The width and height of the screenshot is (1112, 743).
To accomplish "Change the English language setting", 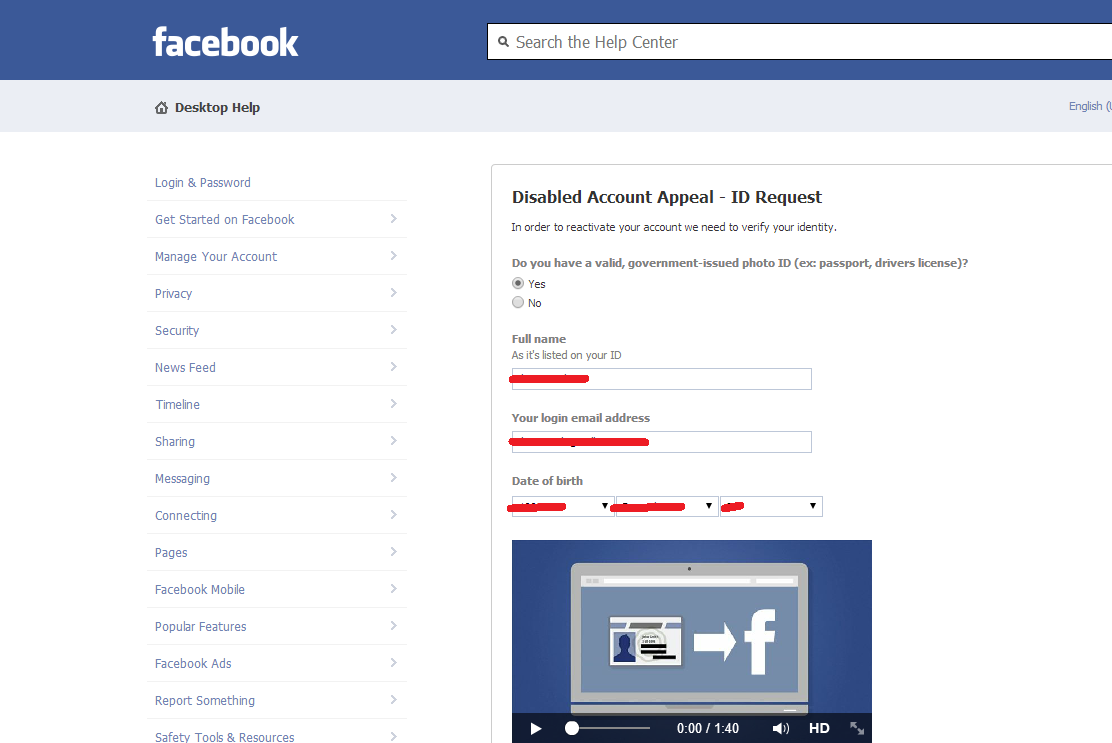I will (x=1090, y=106).
